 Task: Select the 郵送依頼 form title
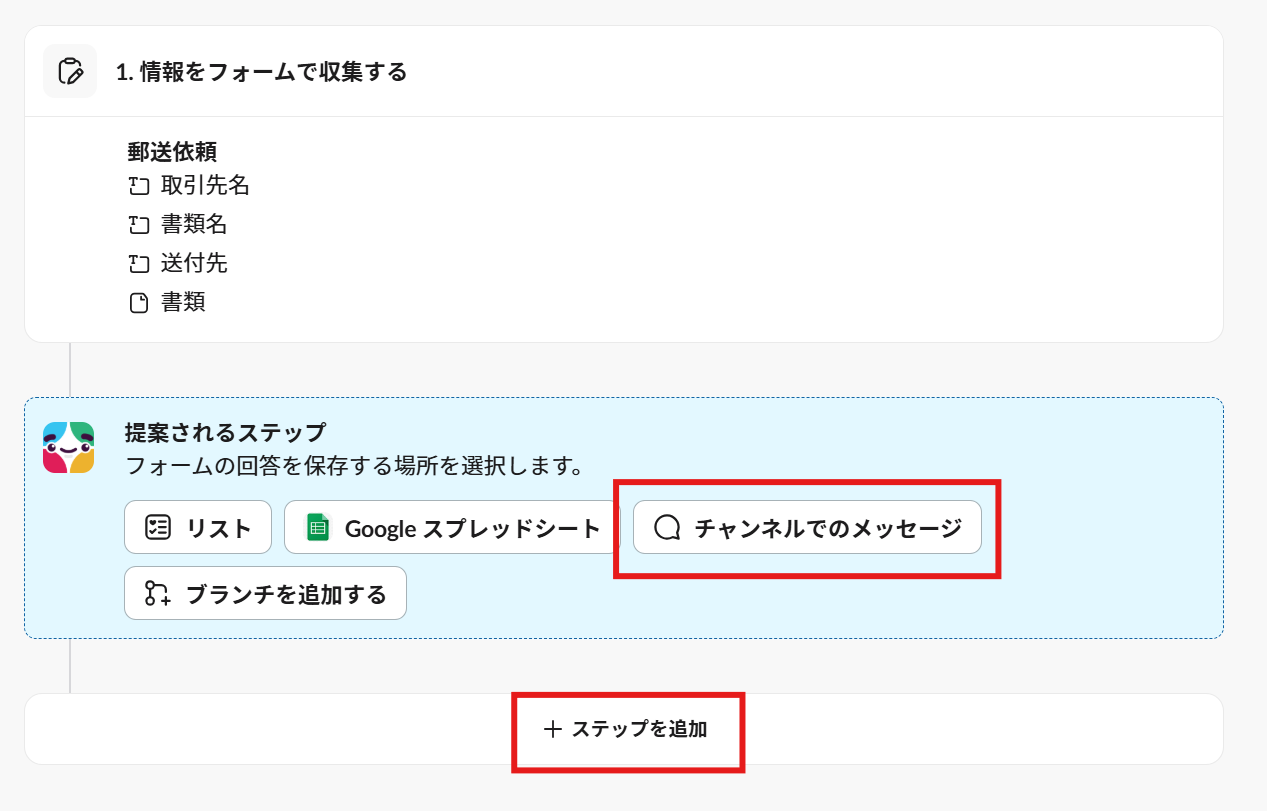click(x=172, y=152)
